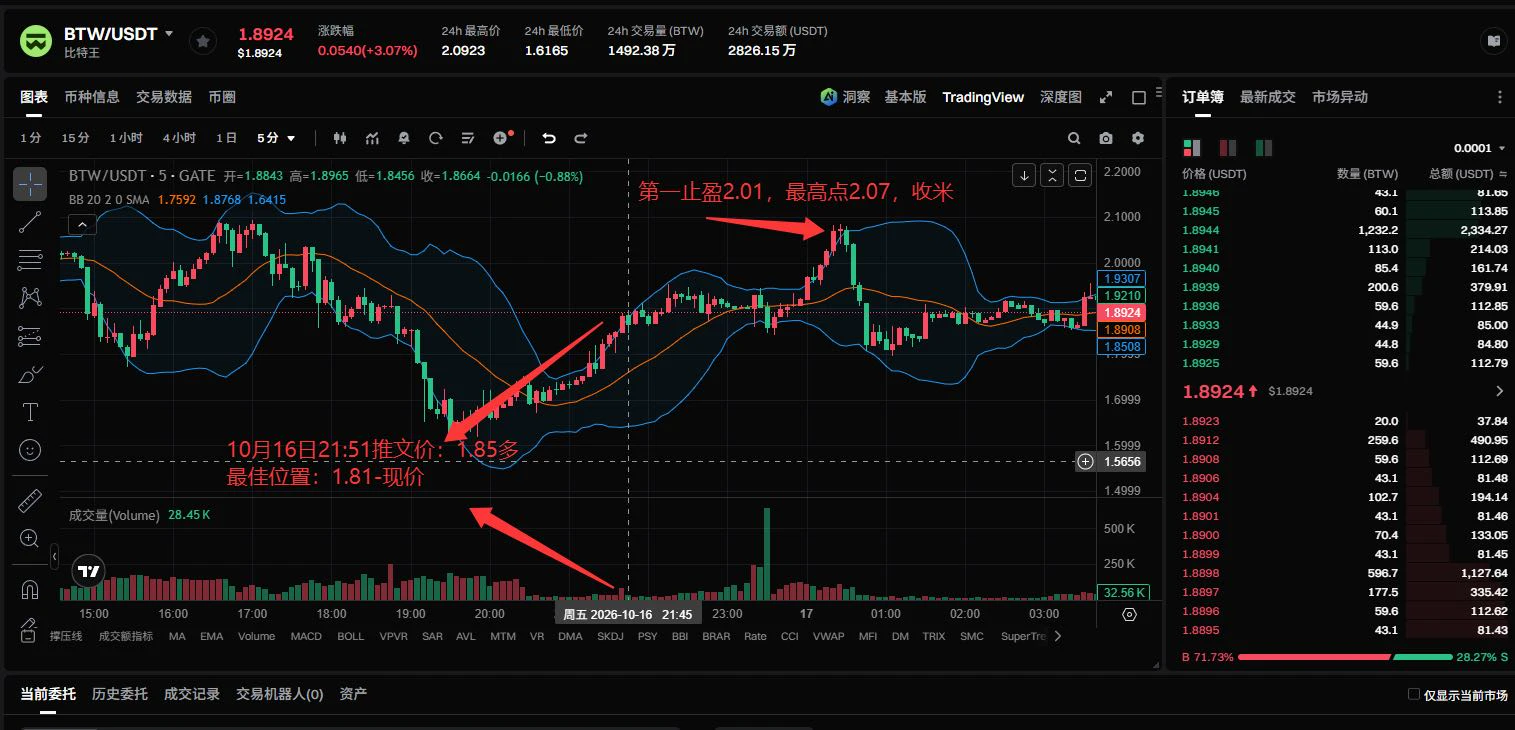Show the combined buy and sell order book view

[x=1191, y=148]
